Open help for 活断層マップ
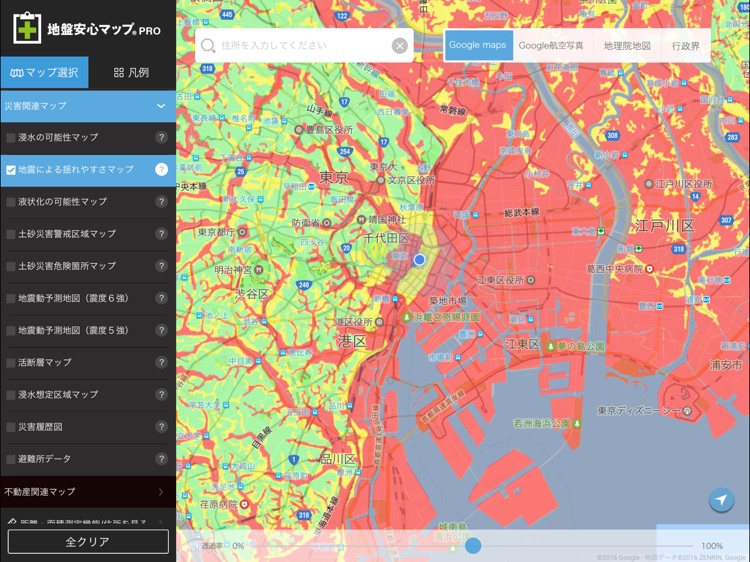 coord(162,362)
